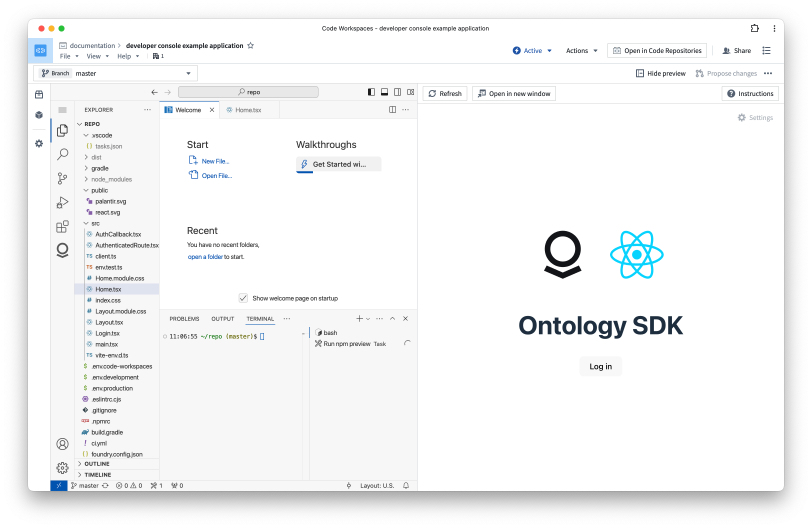Click the Customize Layout icon
The width and height of the screenshot is (812, 528).
tap(411, 92)
